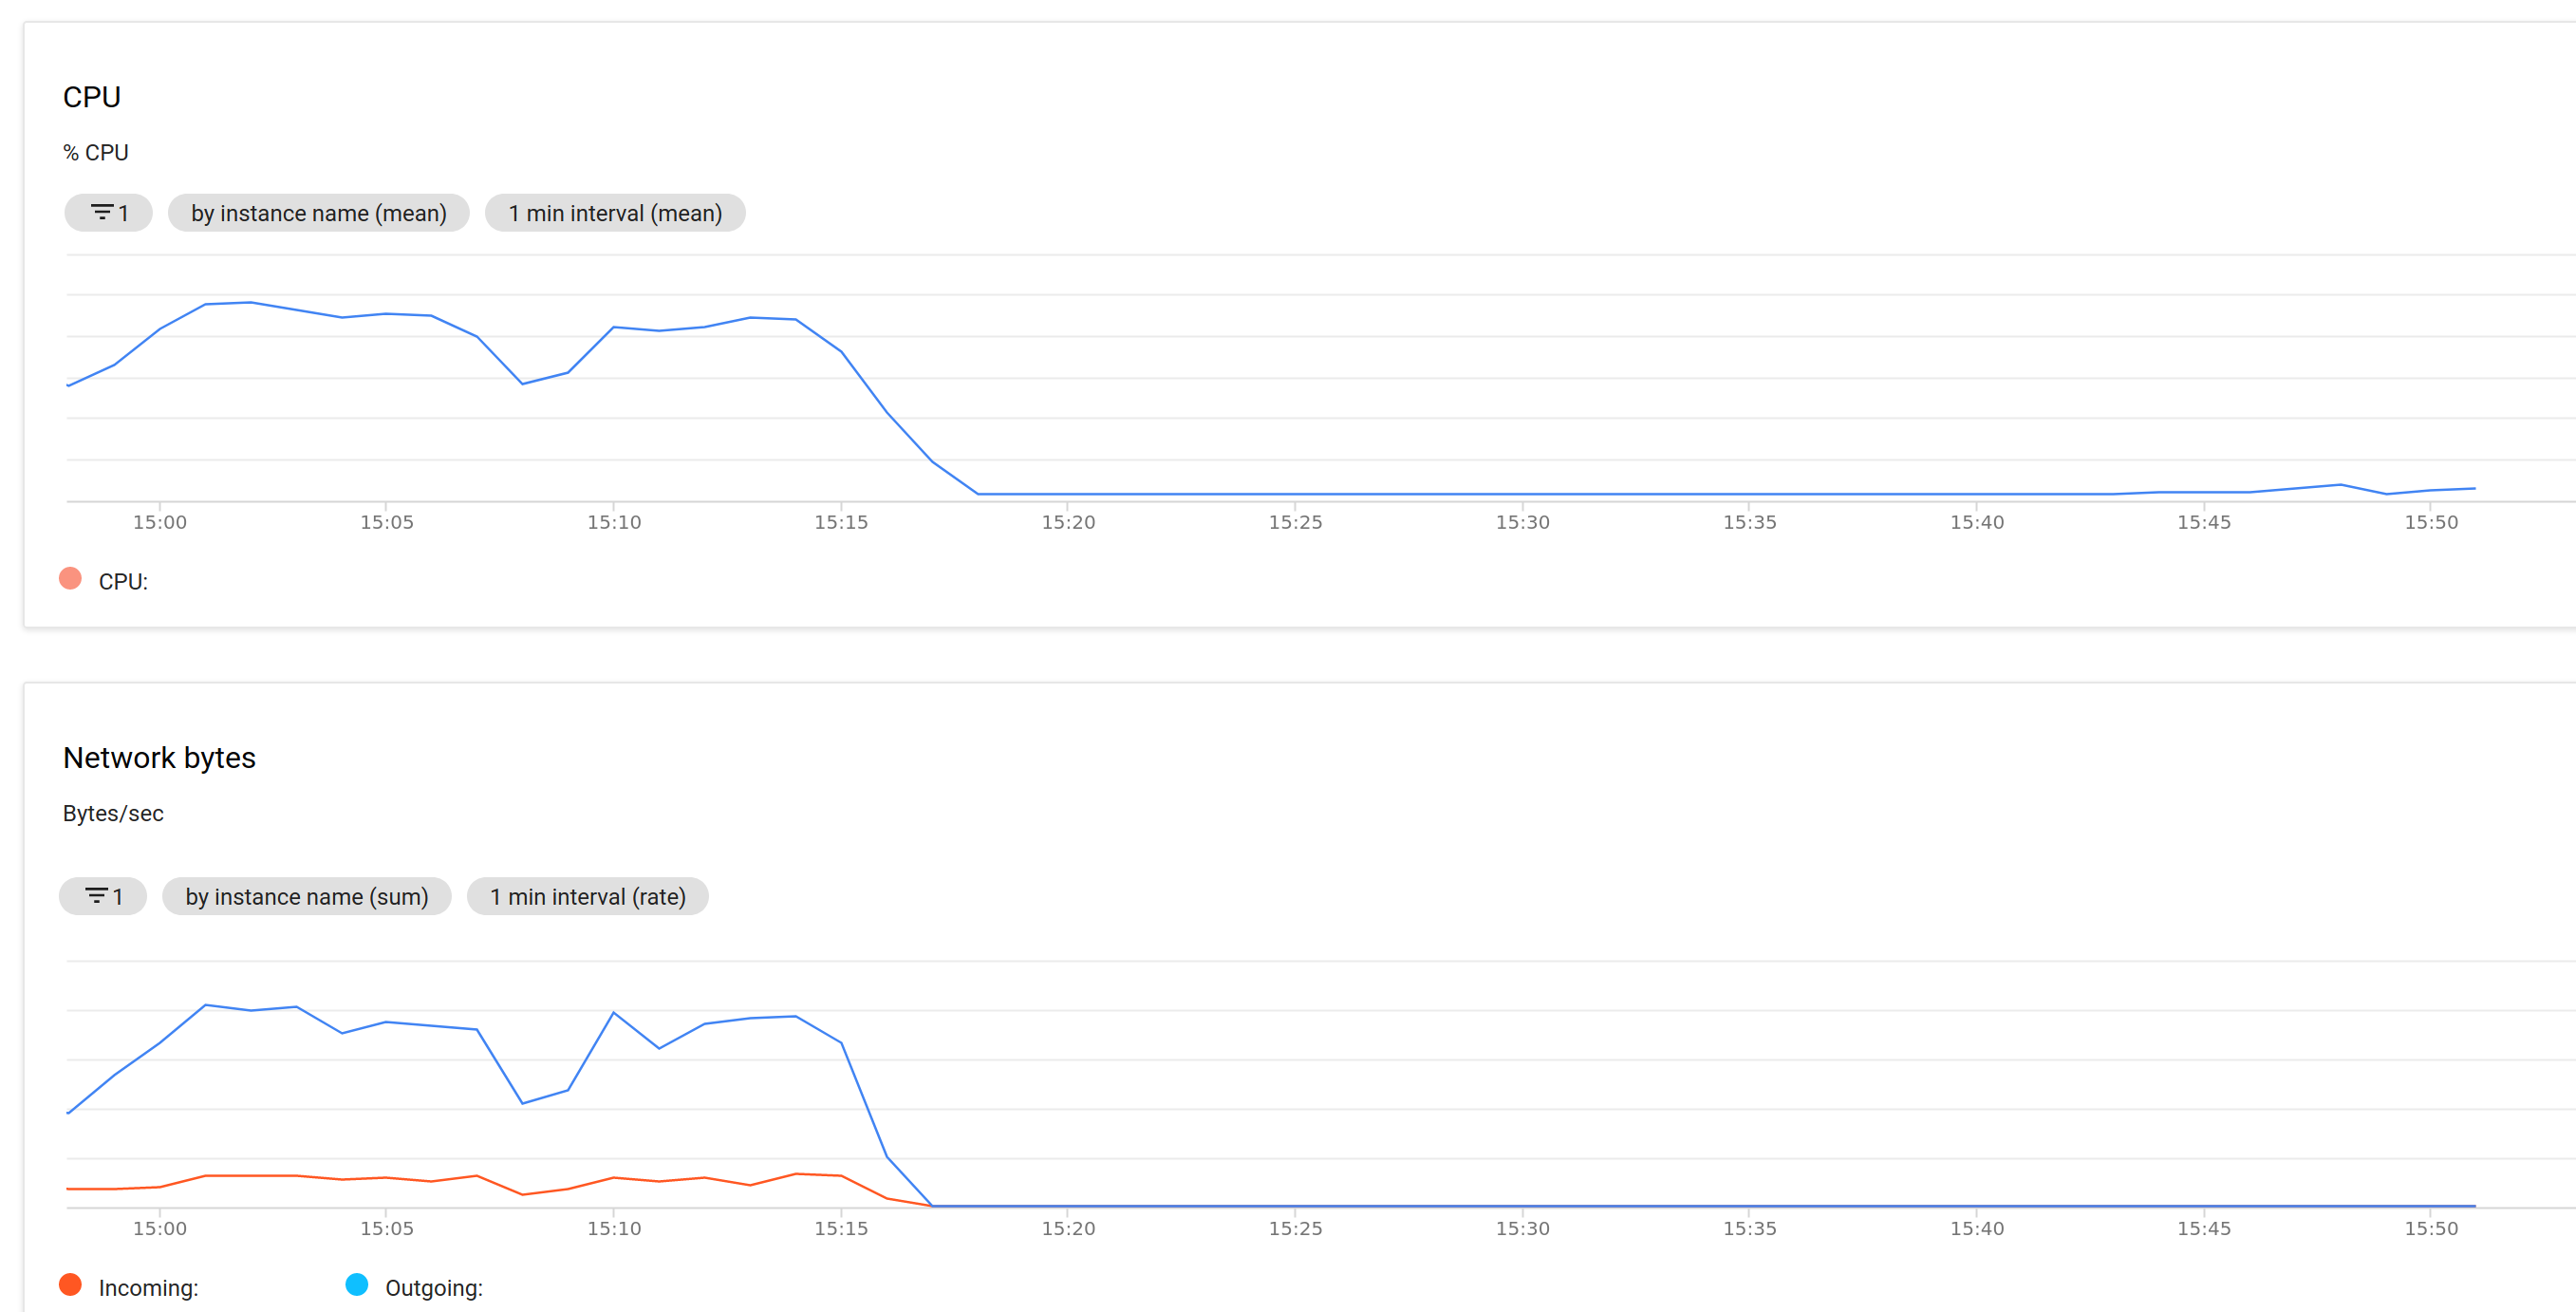
Task: Click the 15:15 mark on the CPU timeline
Action: point(843,521)
